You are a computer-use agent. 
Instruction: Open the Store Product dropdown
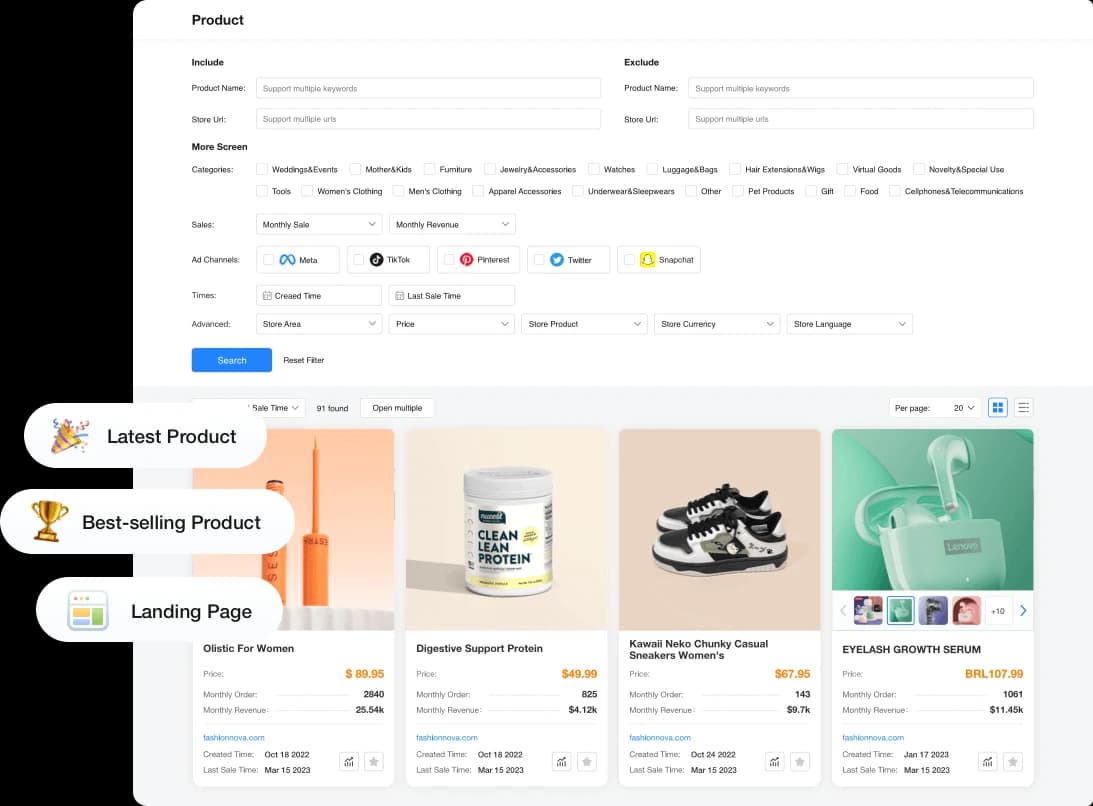coord(584,324)
